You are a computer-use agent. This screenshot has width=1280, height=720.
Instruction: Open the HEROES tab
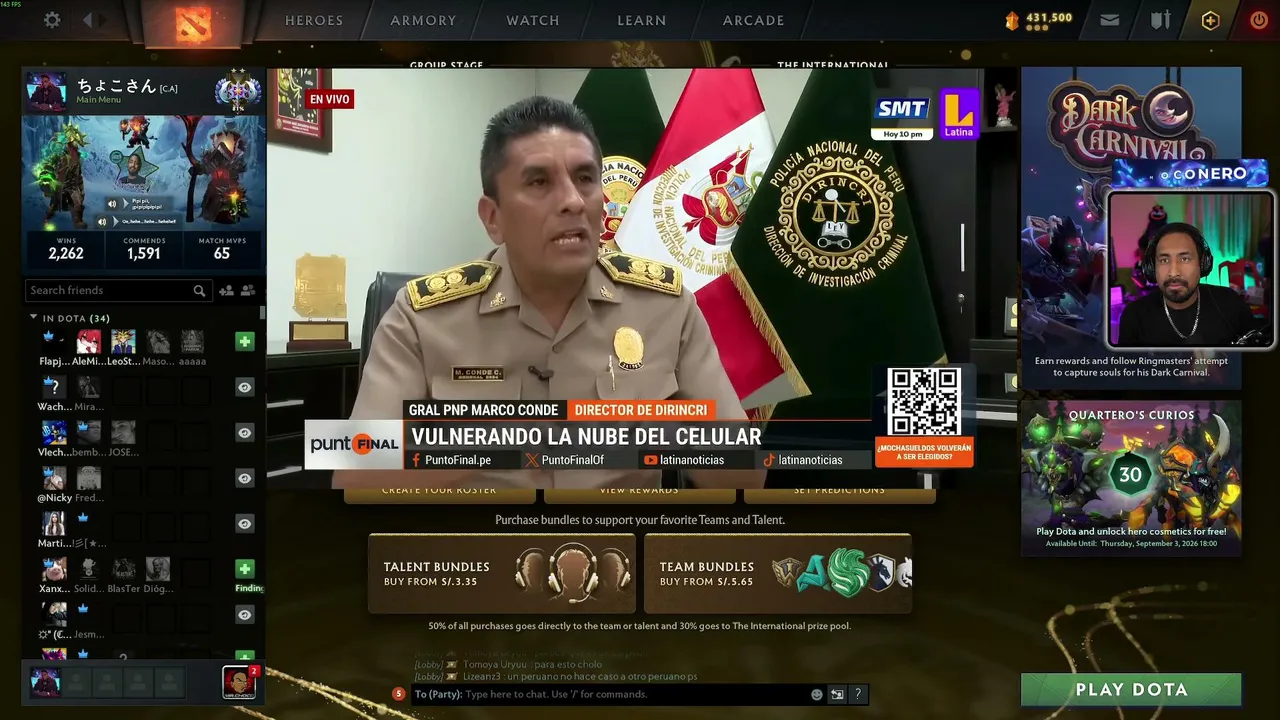(314, 20)
